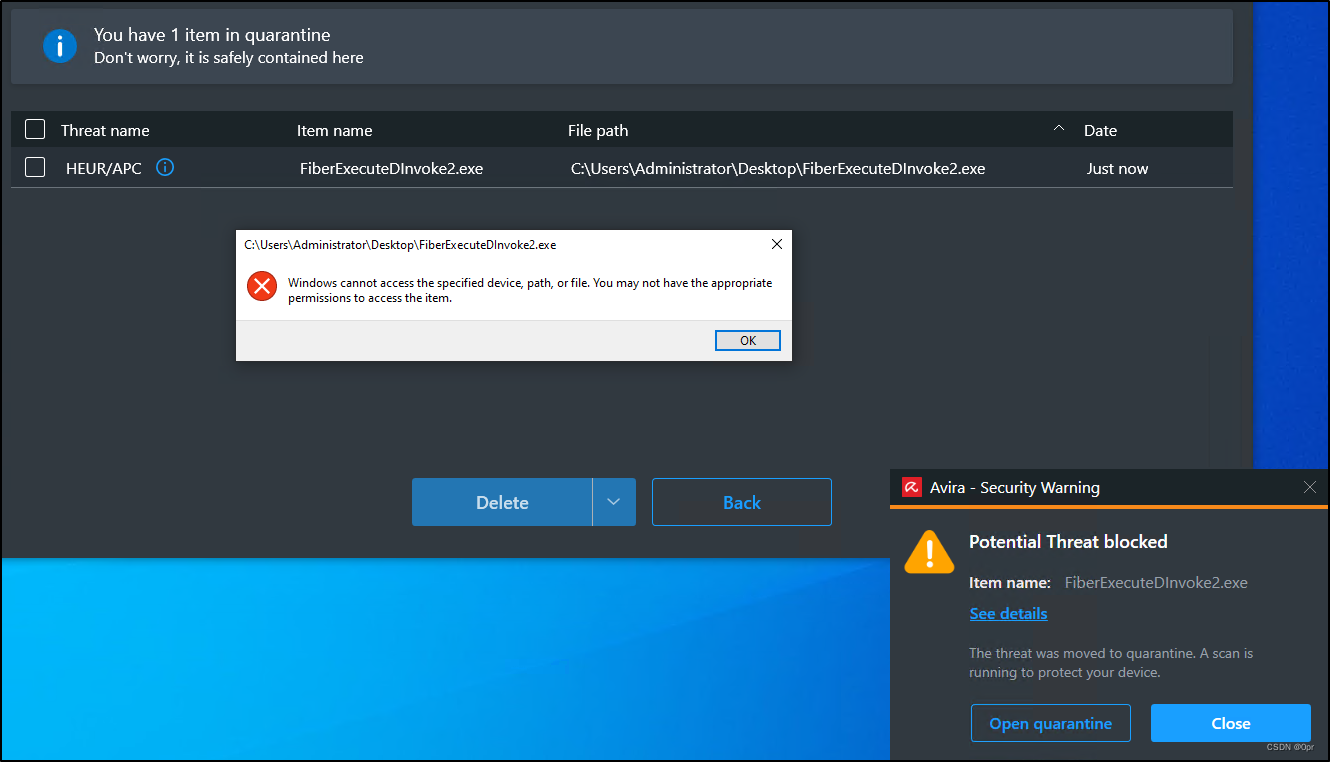
Task: Close the Avira Security Warning popup
Action: (x=1310, y=487)
